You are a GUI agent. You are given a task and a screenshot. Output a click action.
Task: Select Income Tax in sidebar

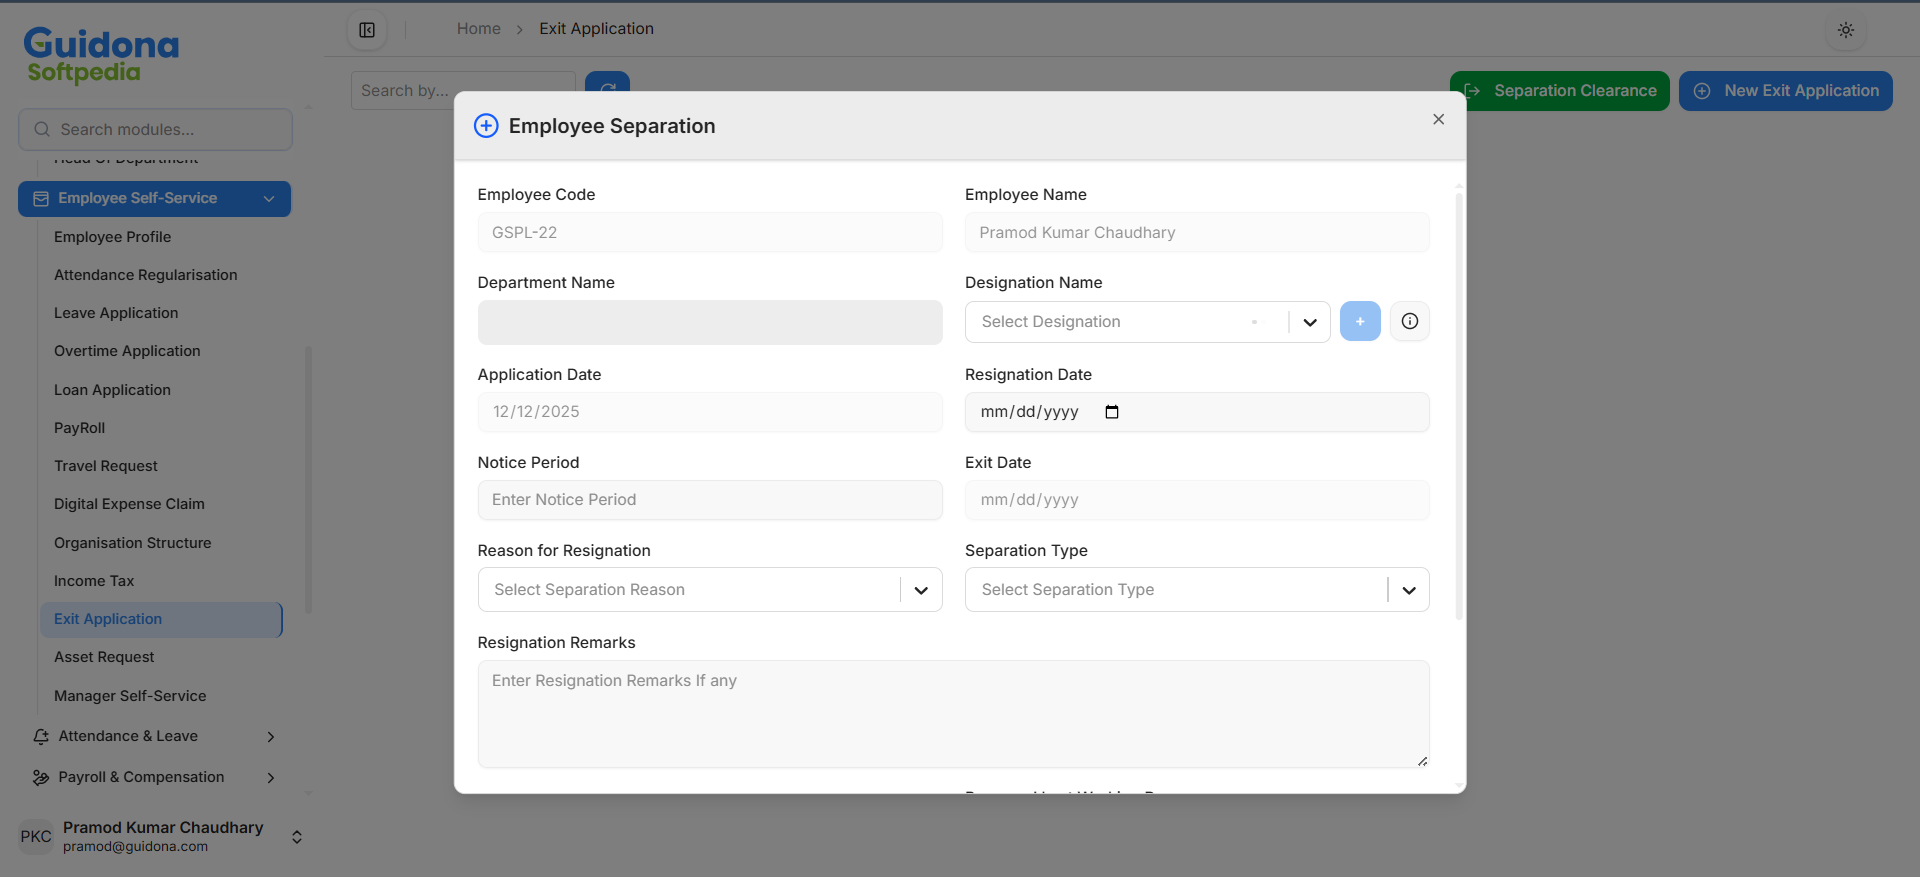[x=94, y=581]
